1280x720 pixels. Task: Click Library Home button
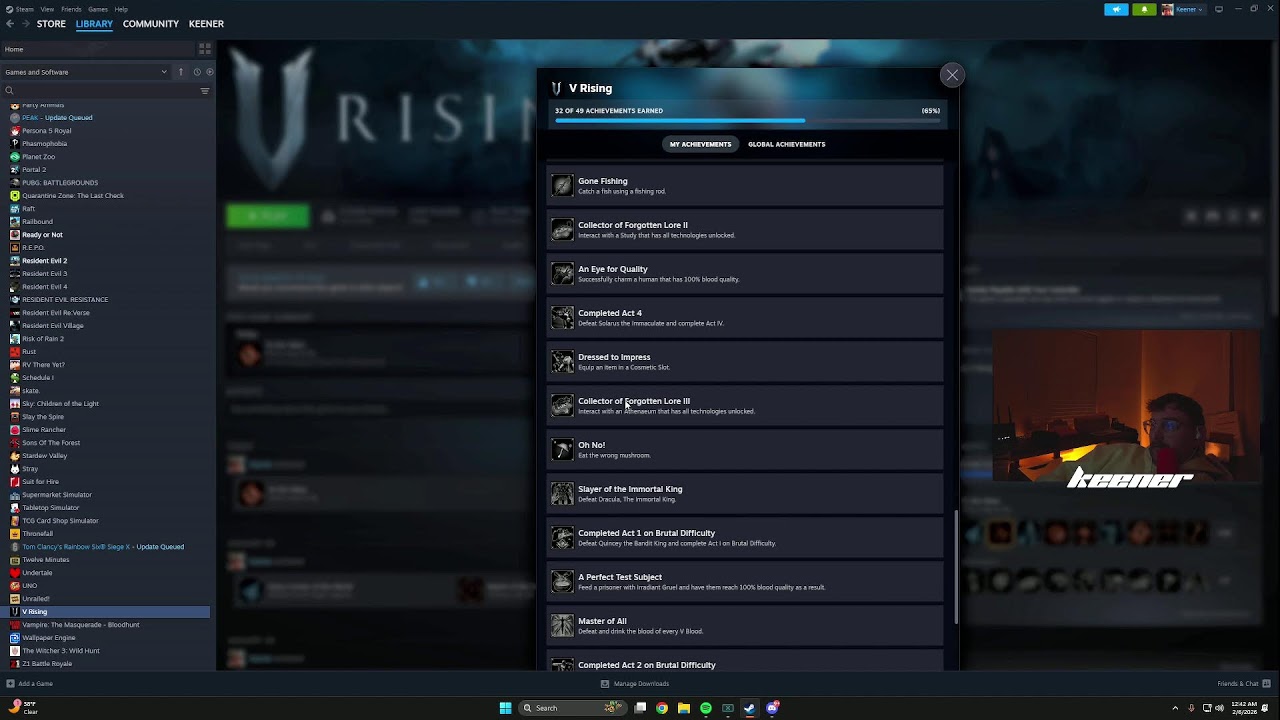pos(98,49)
